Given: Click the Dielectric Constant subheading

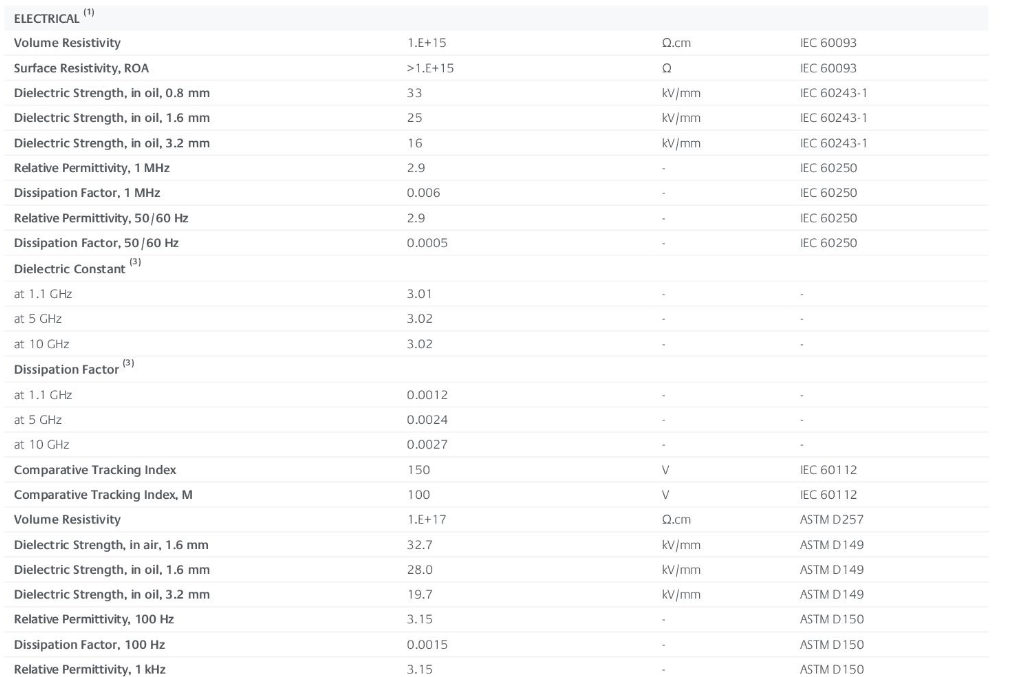Looking at the screenshot, I should [69, 269].
